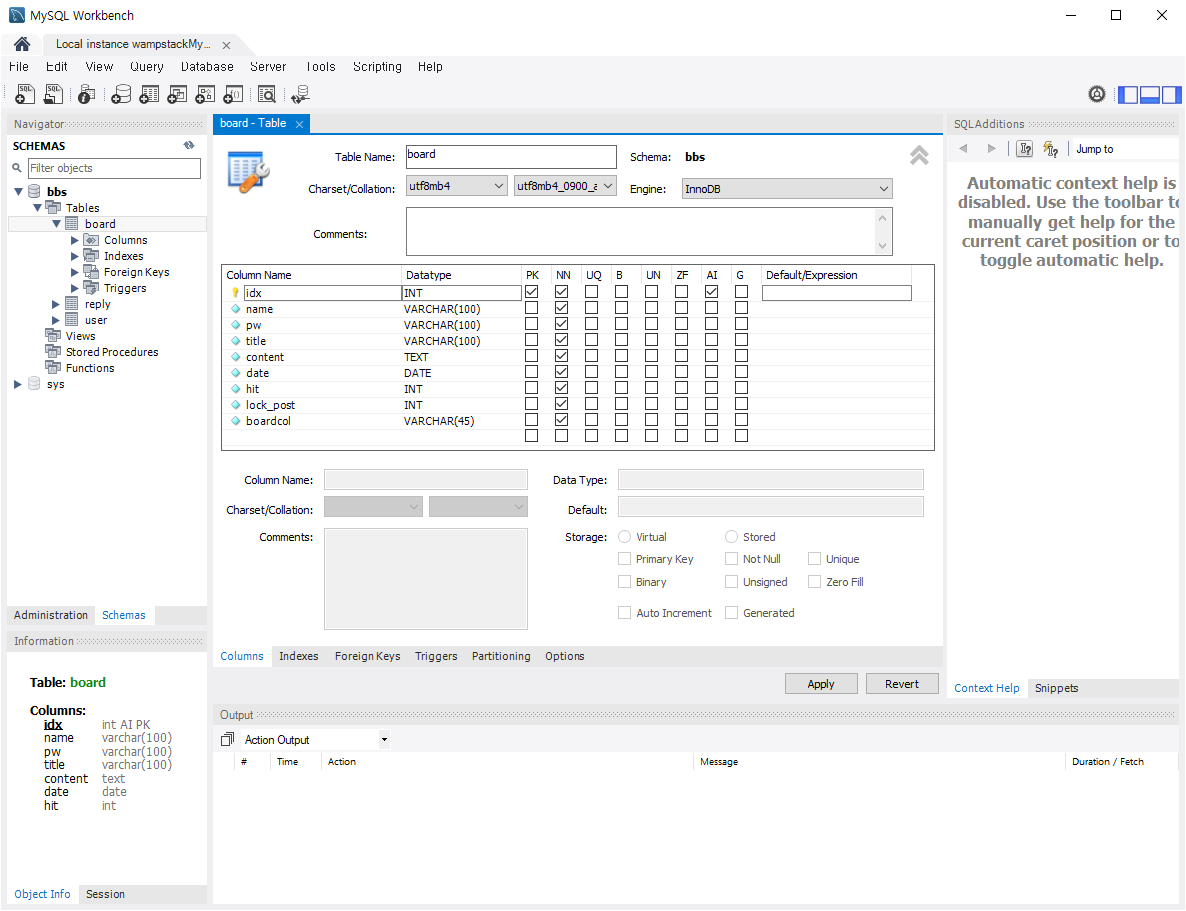
Task: Go to the Home screen tab icon
Action: [22, 44]
